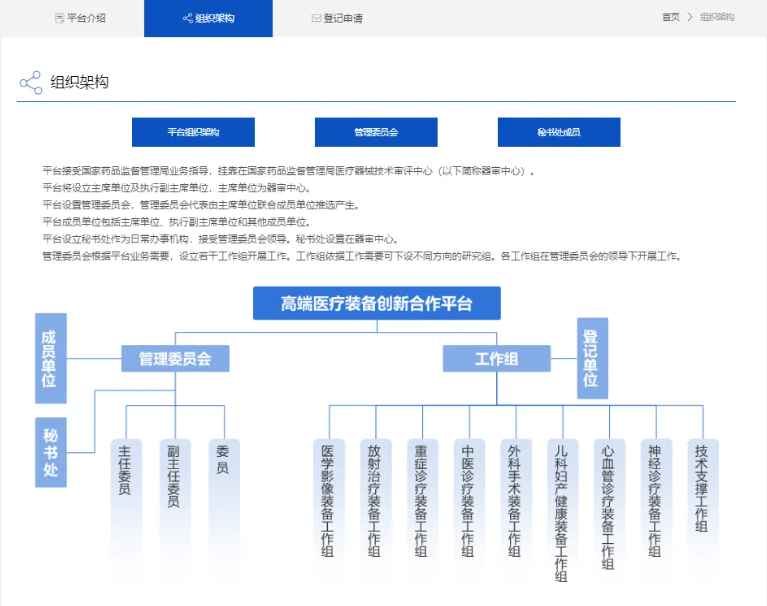Click the 高端医疗装备创新合作平台 chart box

tap(377, 303)
